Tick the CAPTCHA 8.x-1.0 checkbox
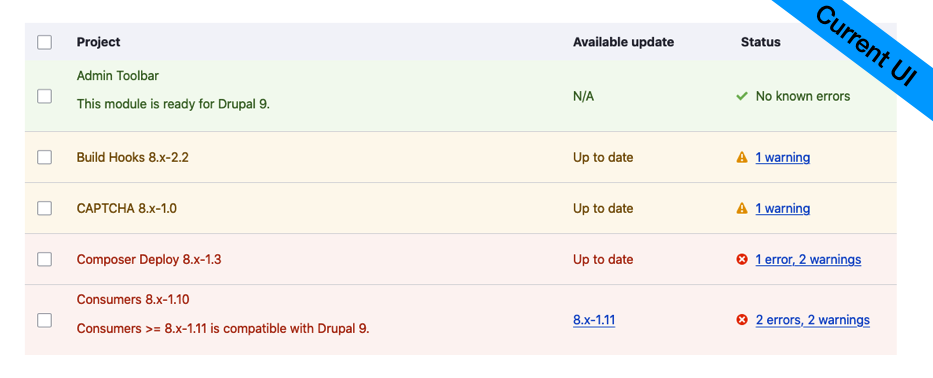 tap(45, 208)
